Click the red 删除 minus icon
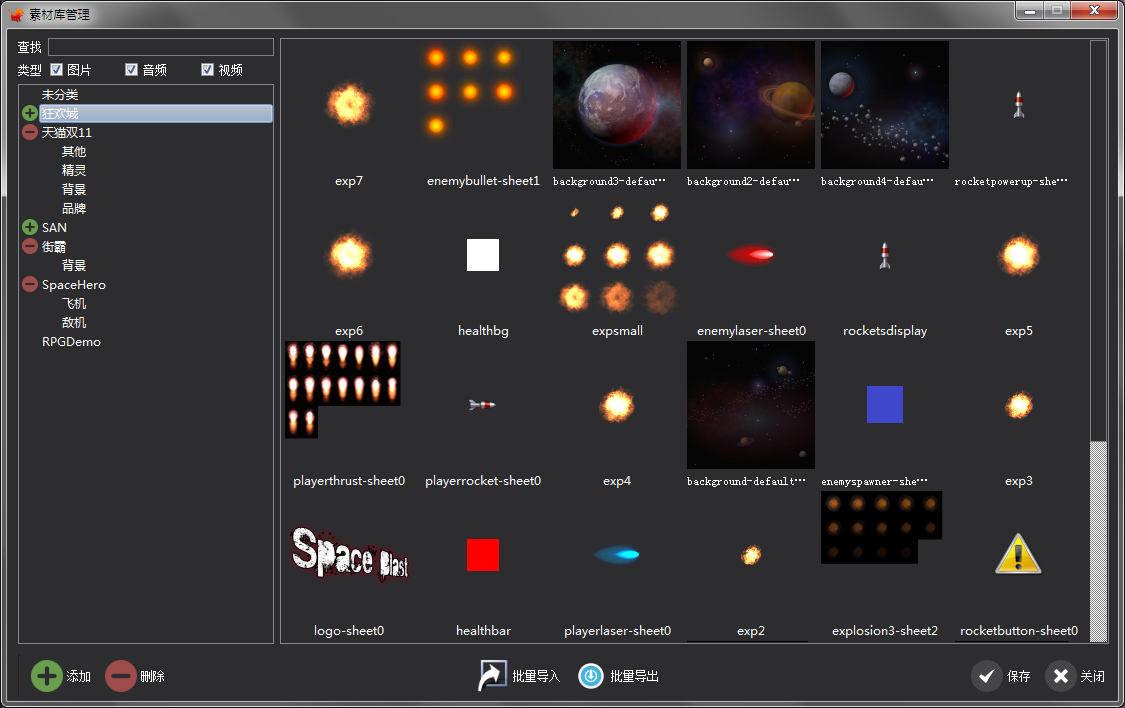The width and height of the screenshot is (1125, 708). 120,676
